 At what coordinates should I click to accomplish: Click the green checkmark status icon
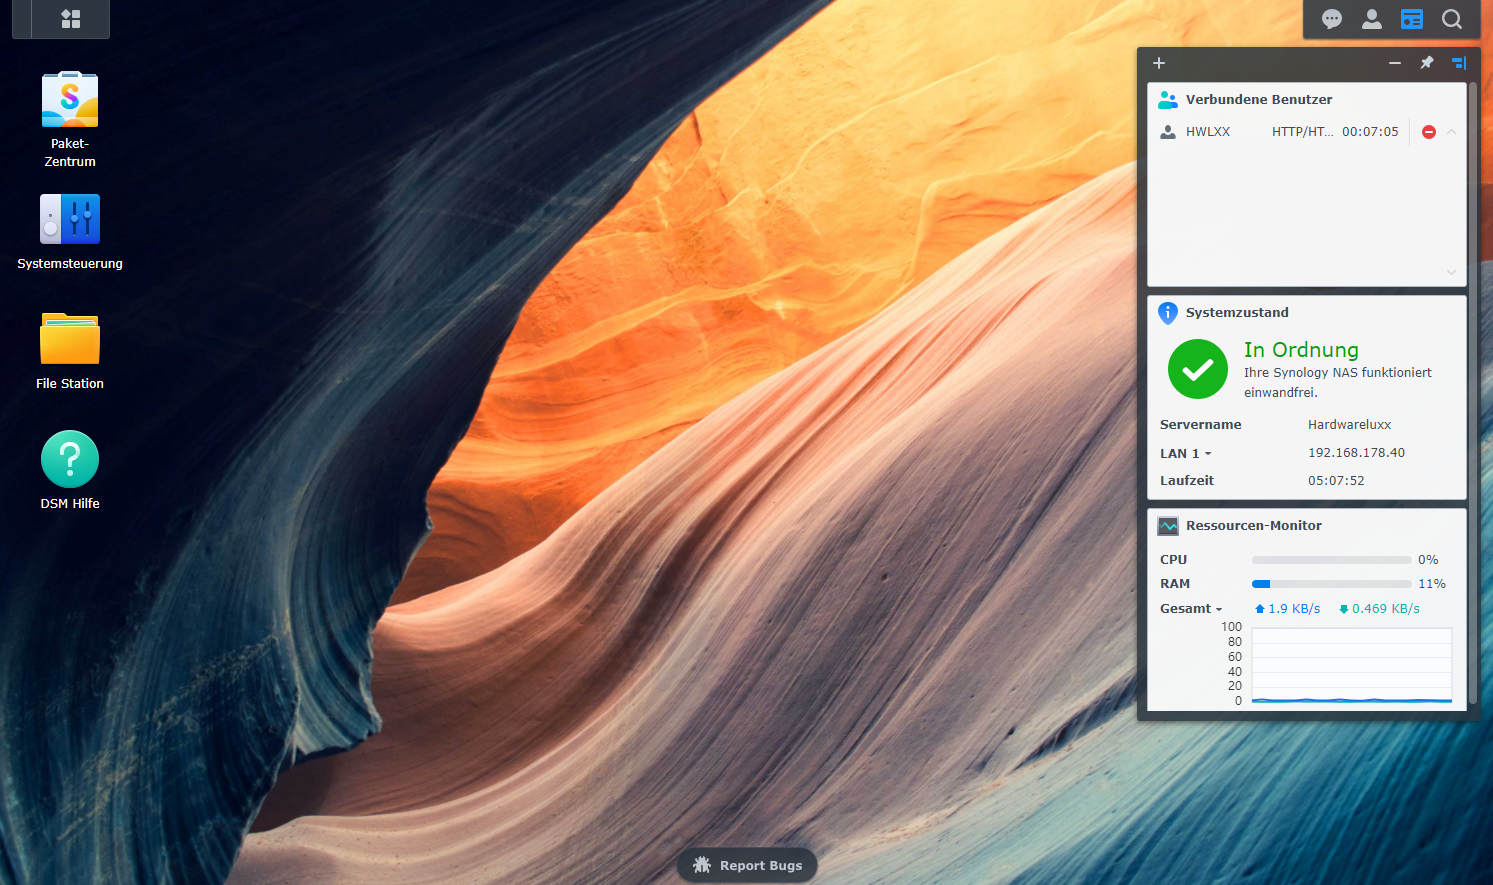point(1198,369)
